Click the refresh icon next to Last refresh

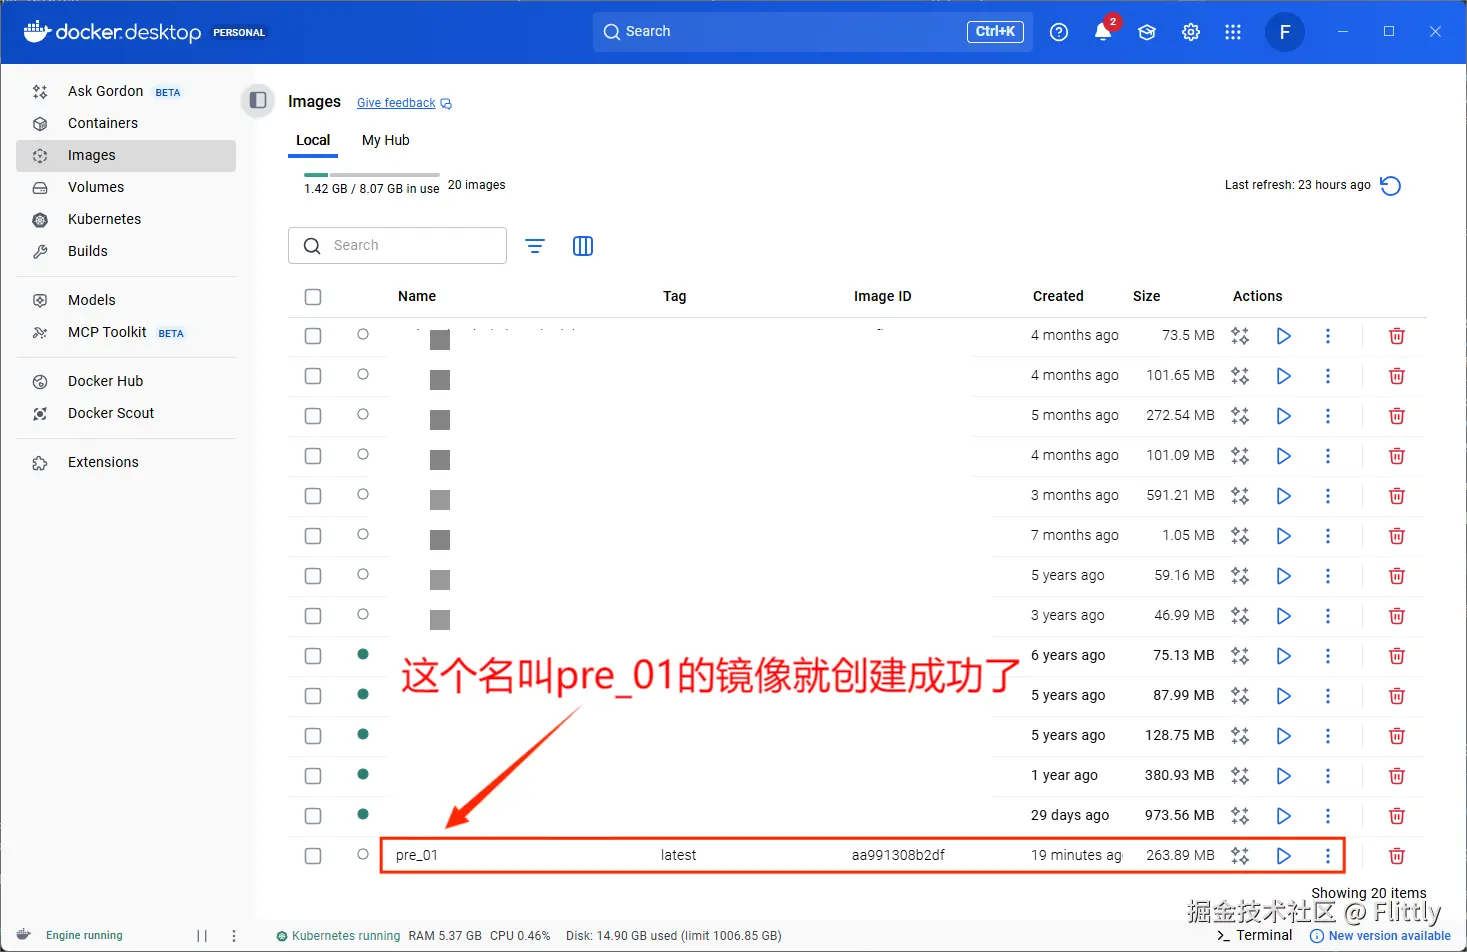(1390, 185)
